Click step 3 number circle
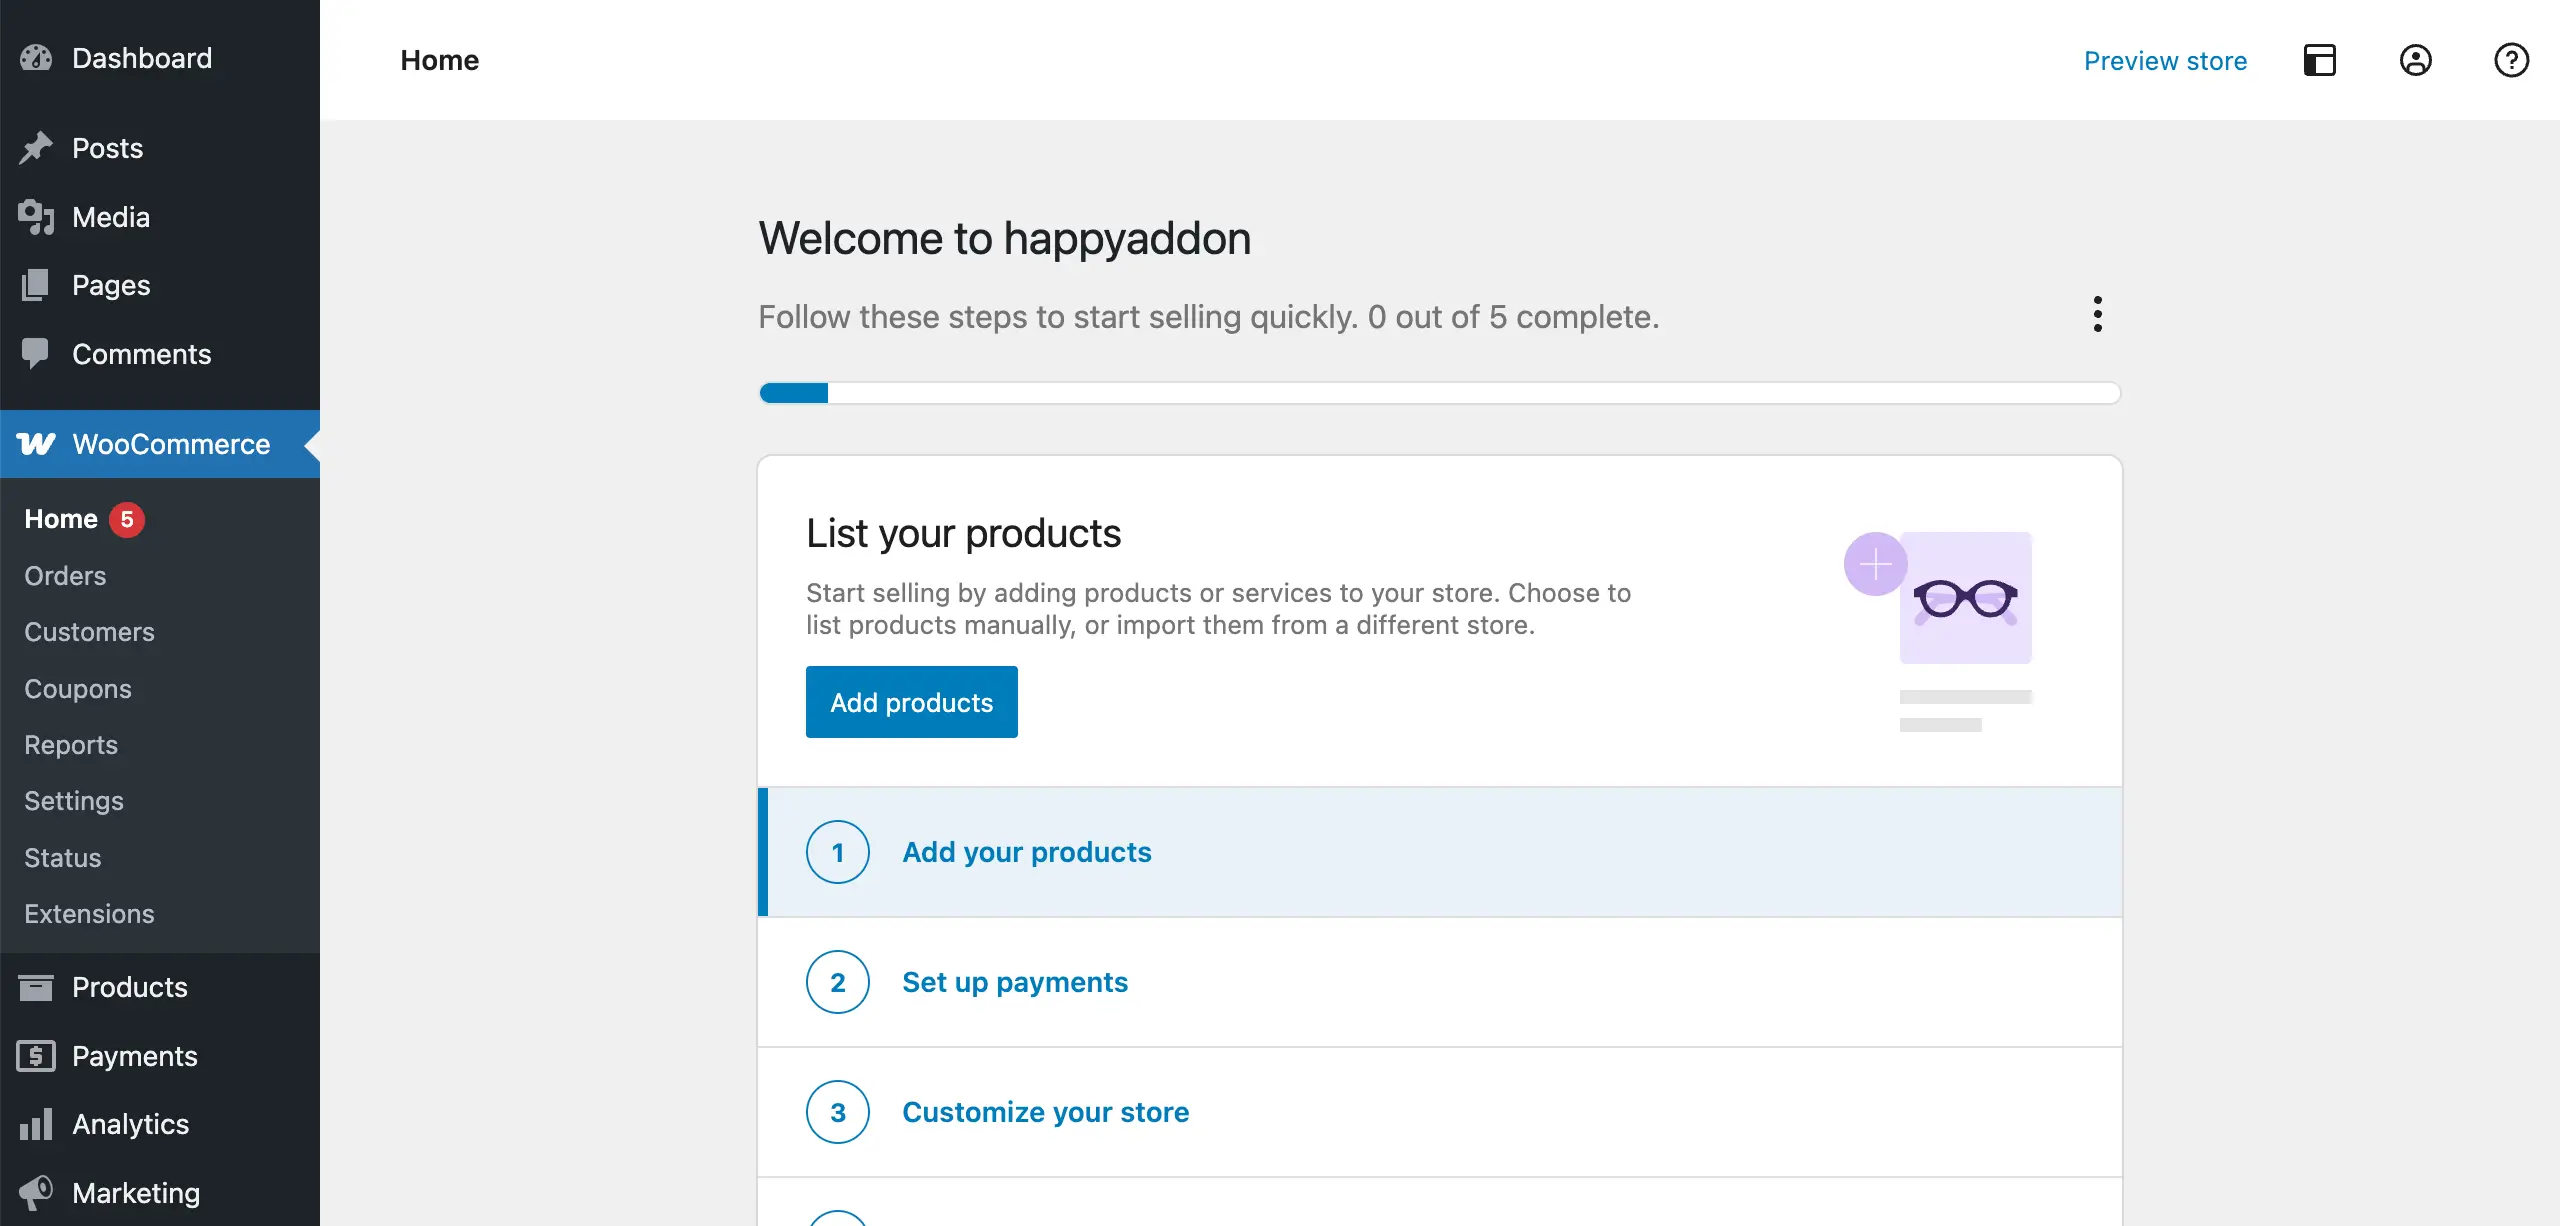The image size is (2560, 1226). [x=838, y=1112]
